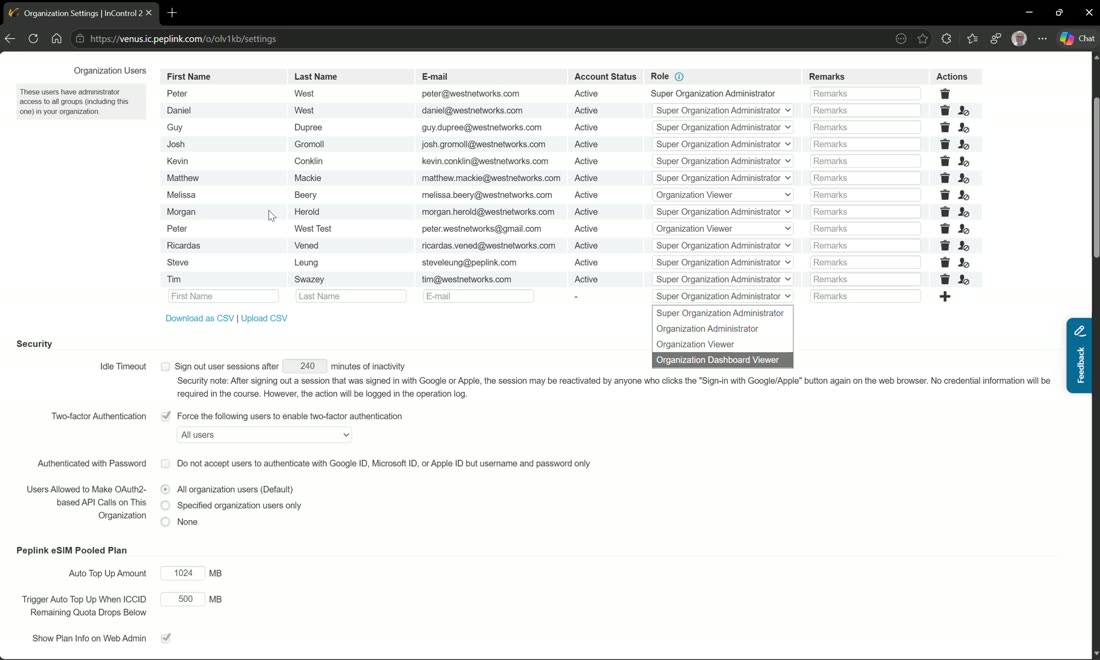Choose Organization Viewer from open list
The height and width of the screenshot is (660, 1100).
coord(723,344)
